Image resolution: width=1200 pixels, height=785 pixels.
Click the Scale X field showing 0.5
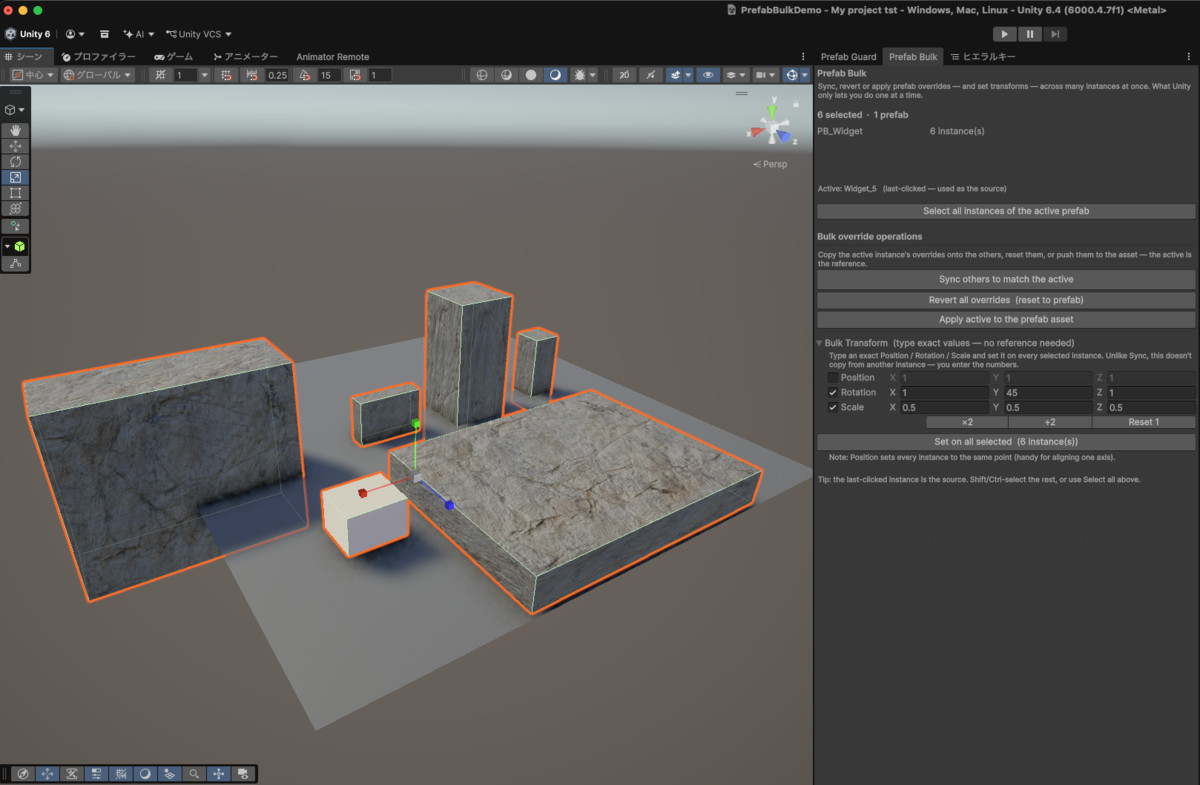pyautogui.click(x=944, y=408)
